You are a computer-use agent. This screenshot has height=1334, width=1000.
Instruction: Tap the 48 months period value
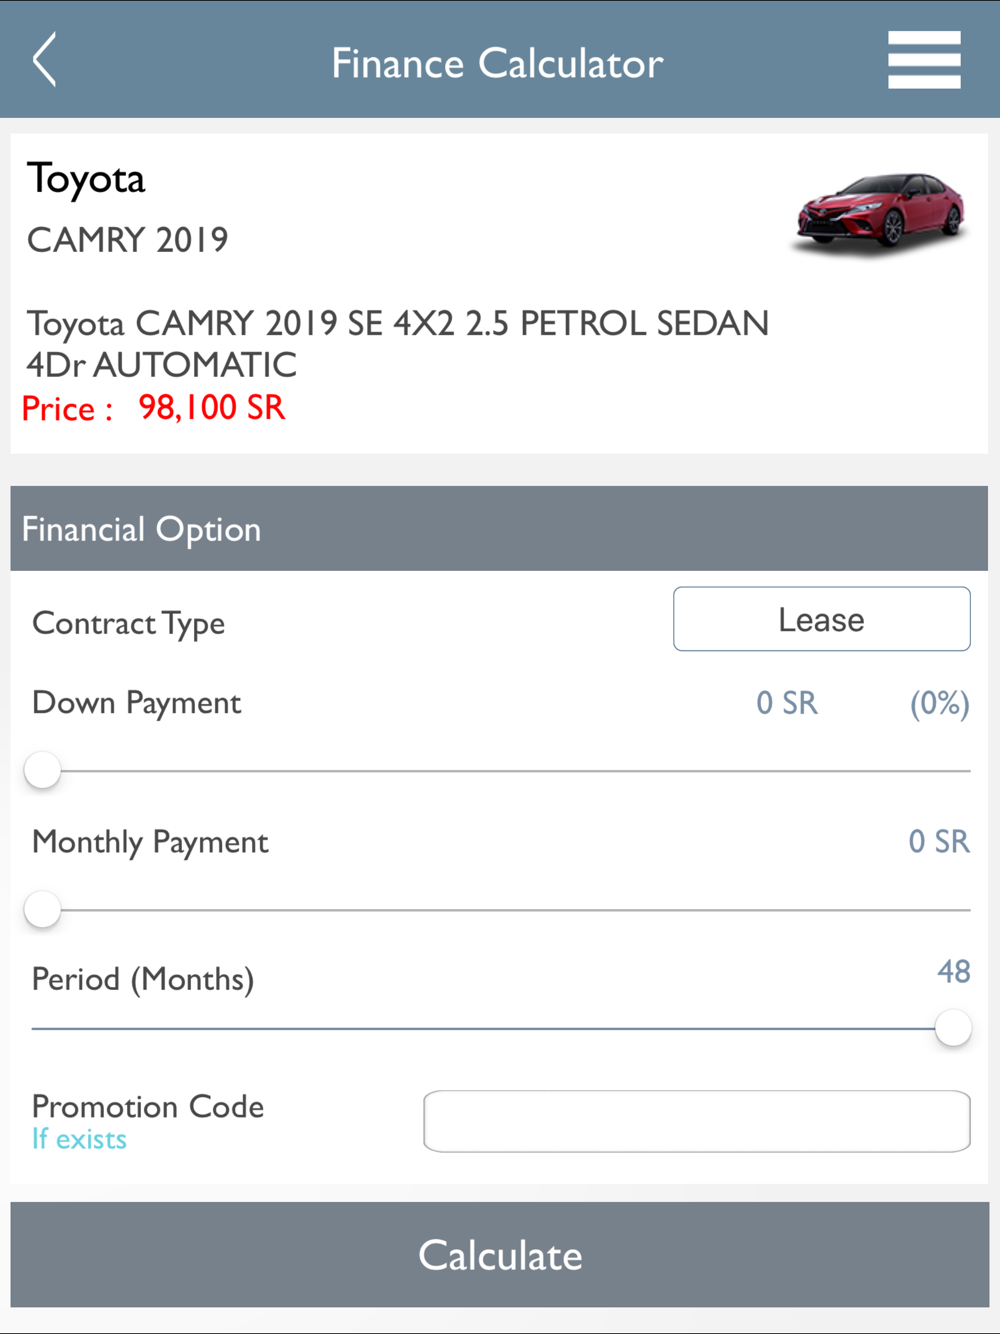[x=954, y=971]
